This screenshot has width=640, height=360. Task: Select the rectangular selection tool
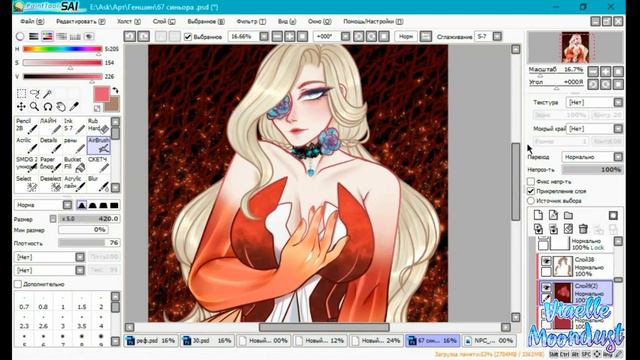tap(21, 94)
